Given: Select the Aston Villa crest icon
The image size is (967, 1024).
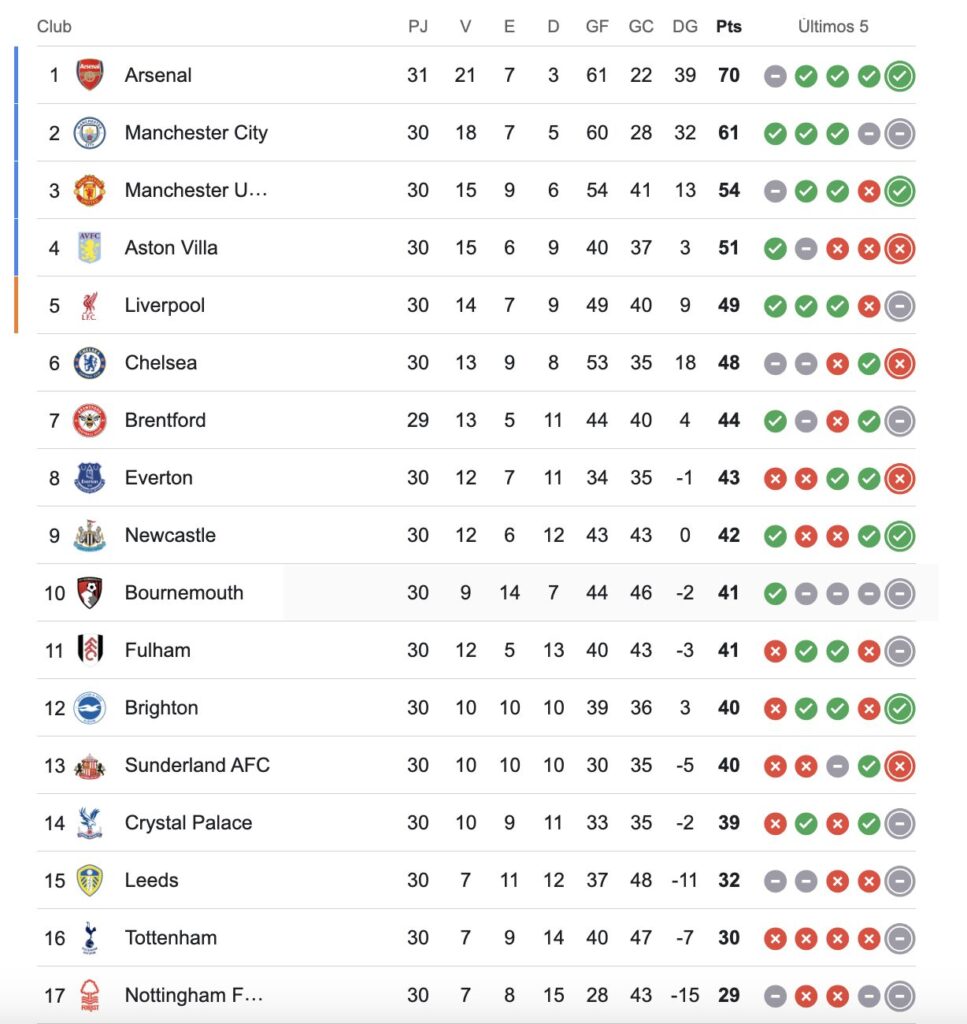Looking at the screenshot, I should pos(90,248).
